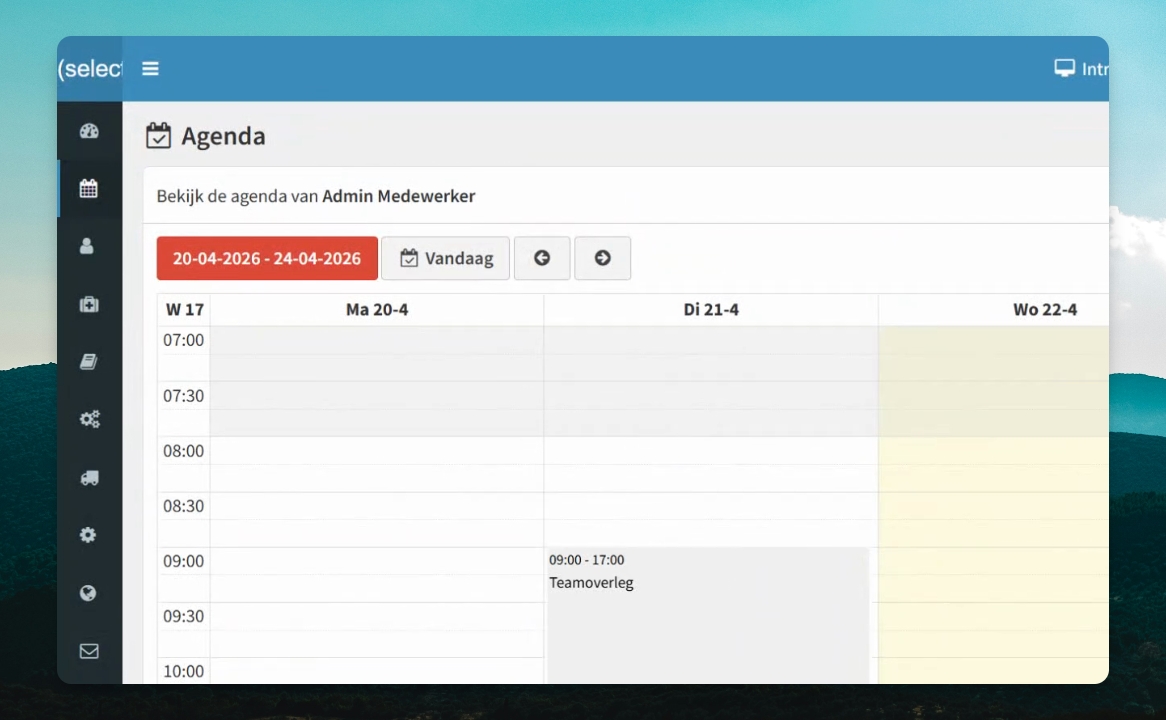Select the calendar icon in the sidebar
The image size is (1166, 720).
88,188
